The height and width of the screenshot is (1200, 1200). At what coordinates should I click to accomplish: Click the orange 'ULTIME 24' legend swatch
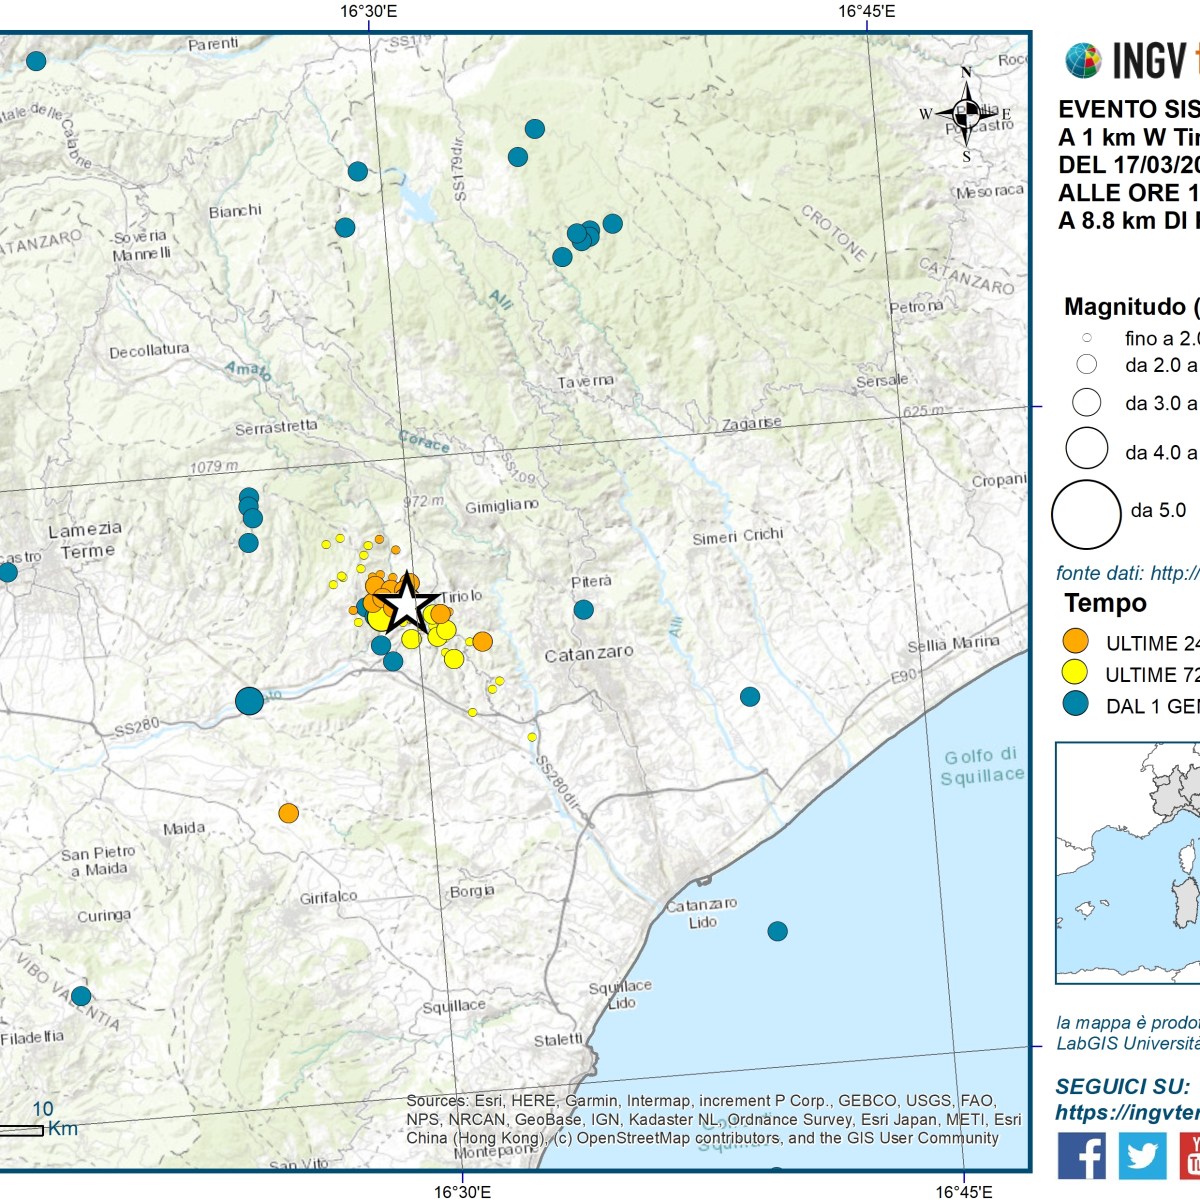coord(1075,641)
